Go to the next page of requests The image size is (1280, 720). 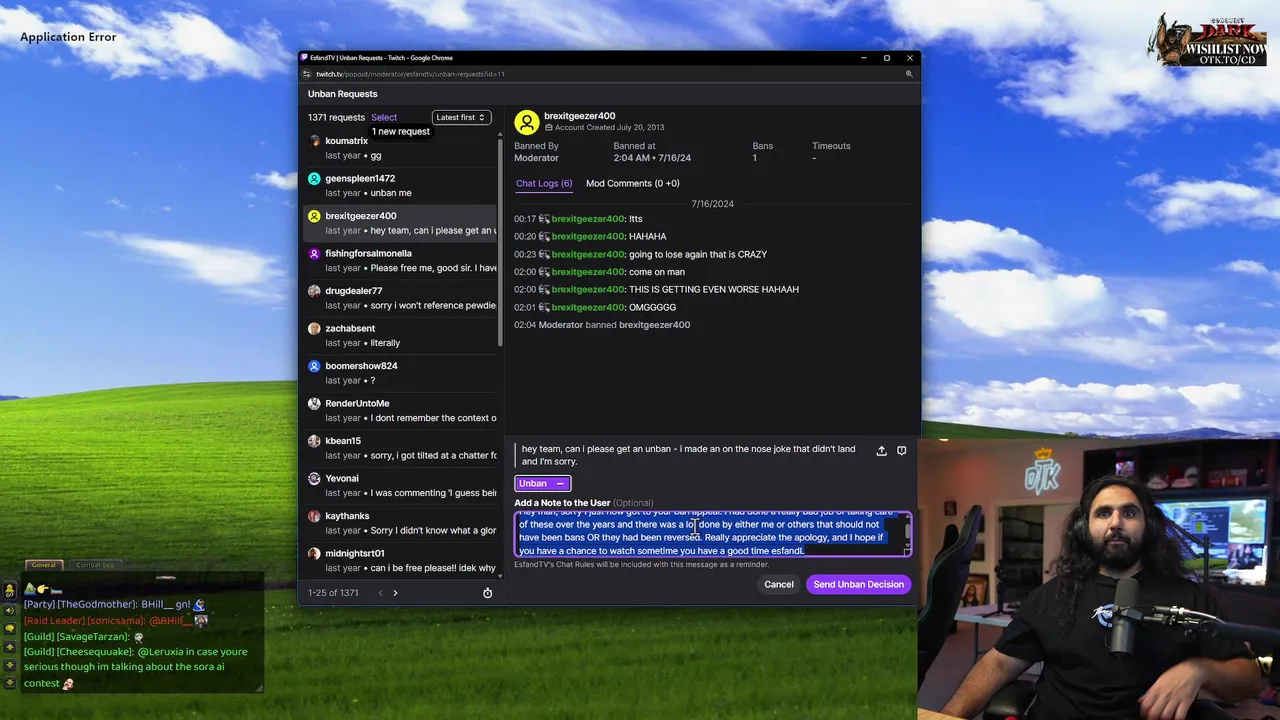point(395,593)
